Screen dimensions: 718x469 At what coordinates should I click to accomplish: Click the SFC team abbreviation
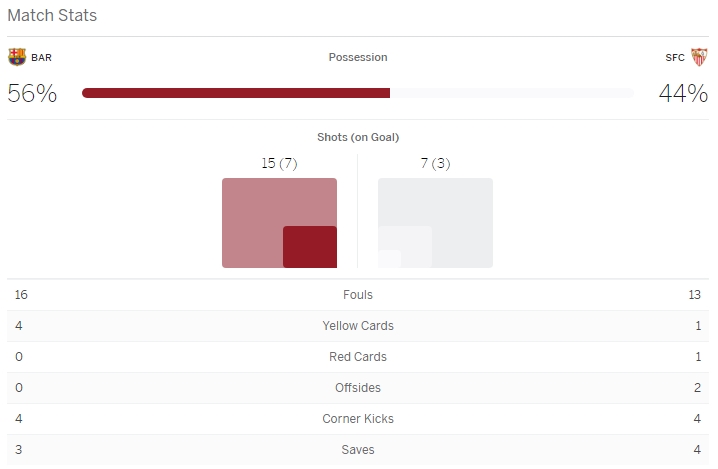click(x=675, y=58)
